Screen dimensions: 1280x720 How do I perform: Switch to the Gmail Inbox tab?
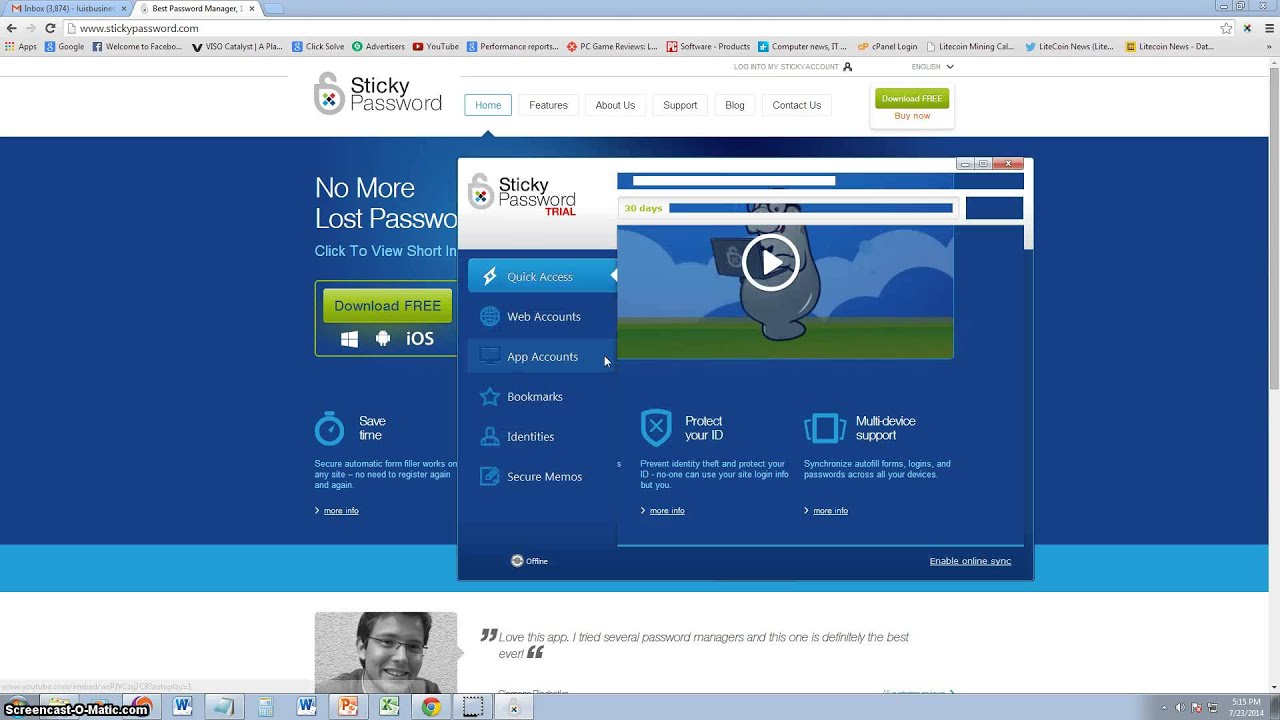[66, 8]
